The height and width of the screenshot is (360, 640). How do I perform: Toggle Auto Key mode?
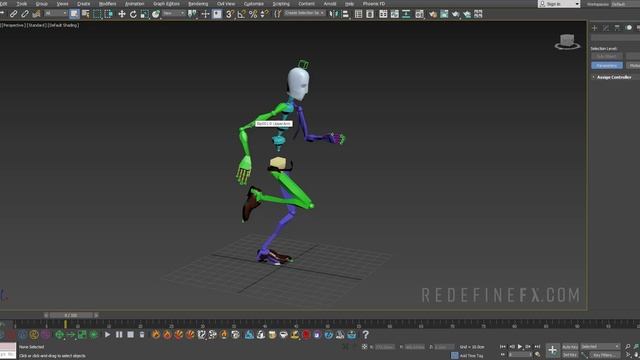570,347
